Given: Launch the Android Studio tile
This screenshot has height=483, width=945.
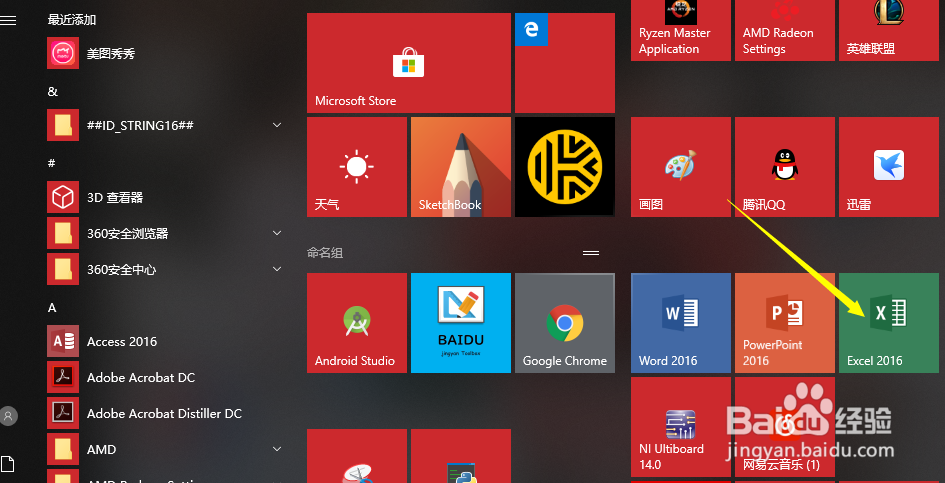Looking at the screenshot, I should point(357,323).
